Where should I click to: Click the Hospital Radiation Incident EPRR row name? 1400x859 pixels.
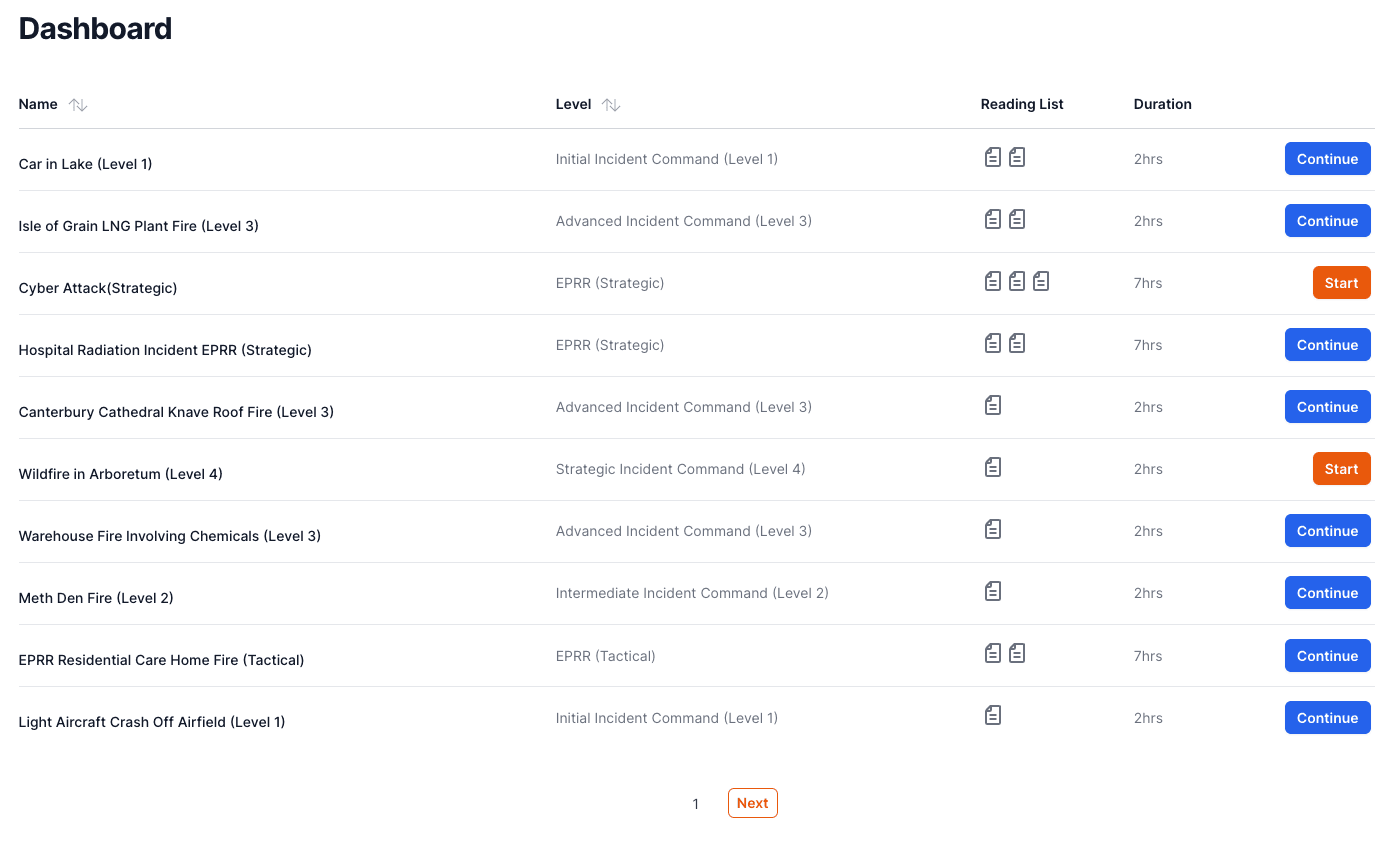[x=165, y=350]
